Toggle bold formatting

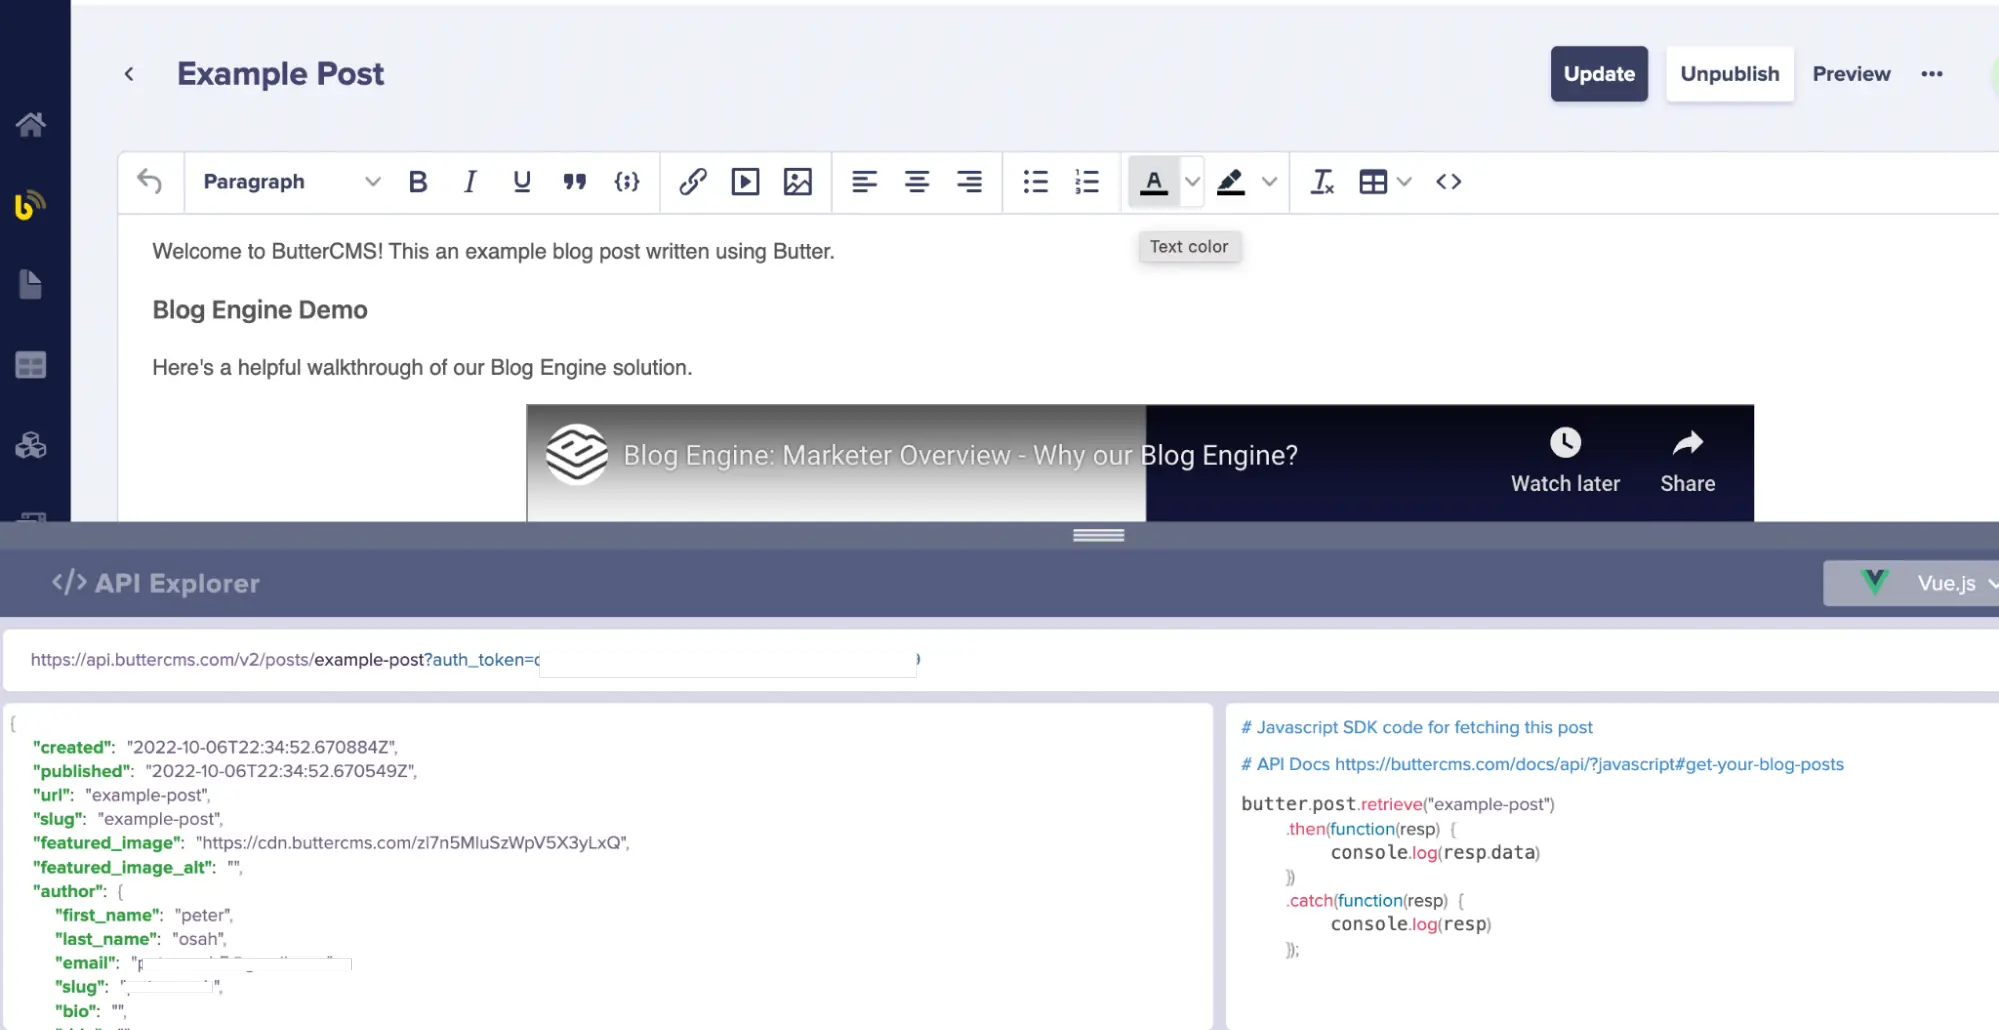coord(418,181)
